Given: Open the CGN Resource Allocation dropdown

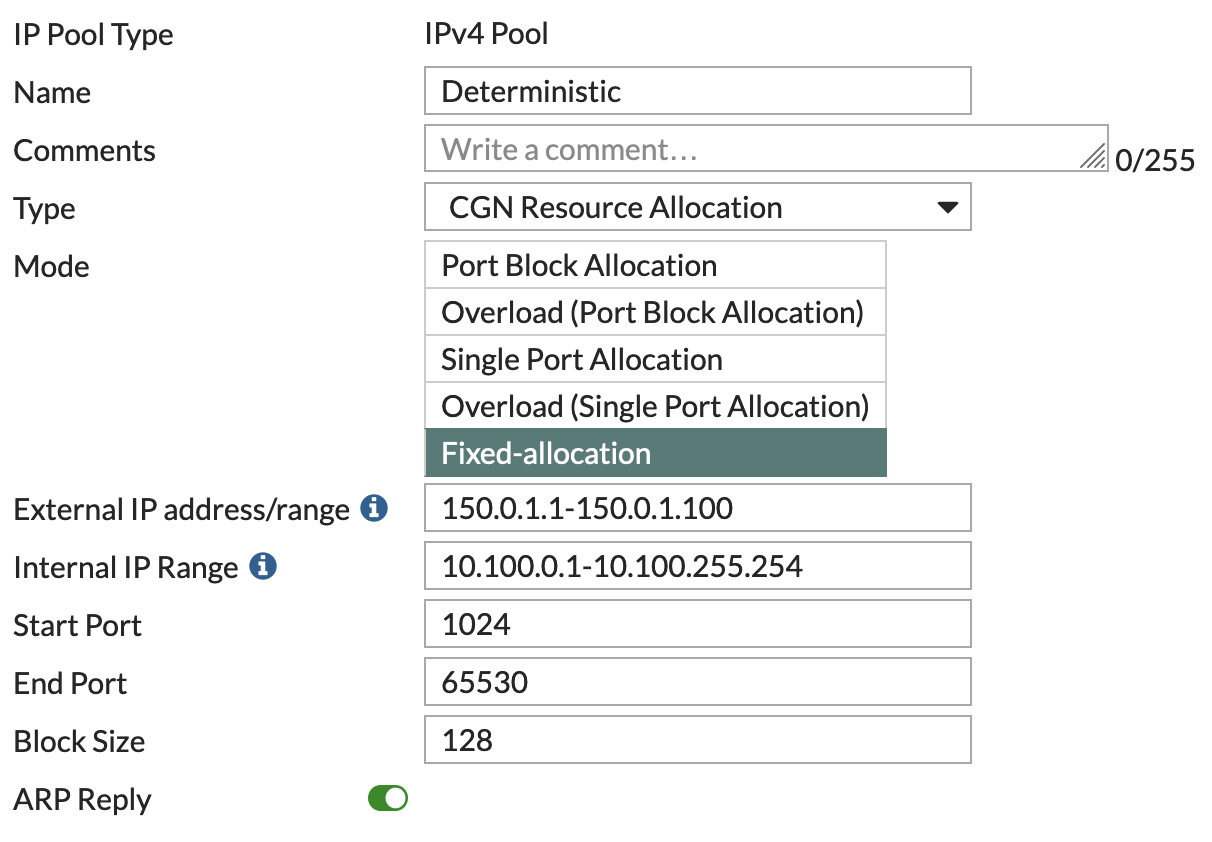Looking at the screenshot, I should (x=698, y=207).
